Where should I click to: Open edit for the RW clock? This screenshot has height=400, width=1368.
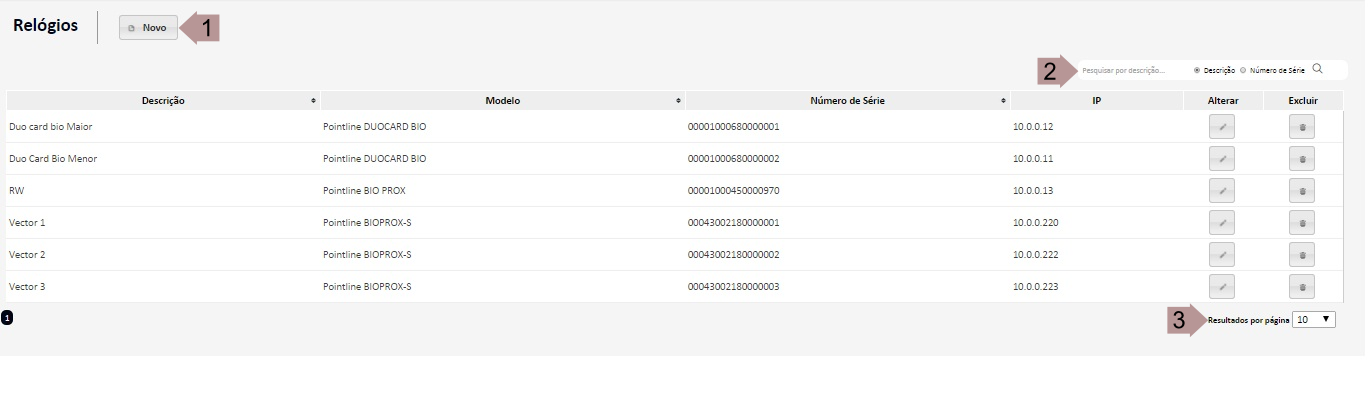pos(1221,191)
